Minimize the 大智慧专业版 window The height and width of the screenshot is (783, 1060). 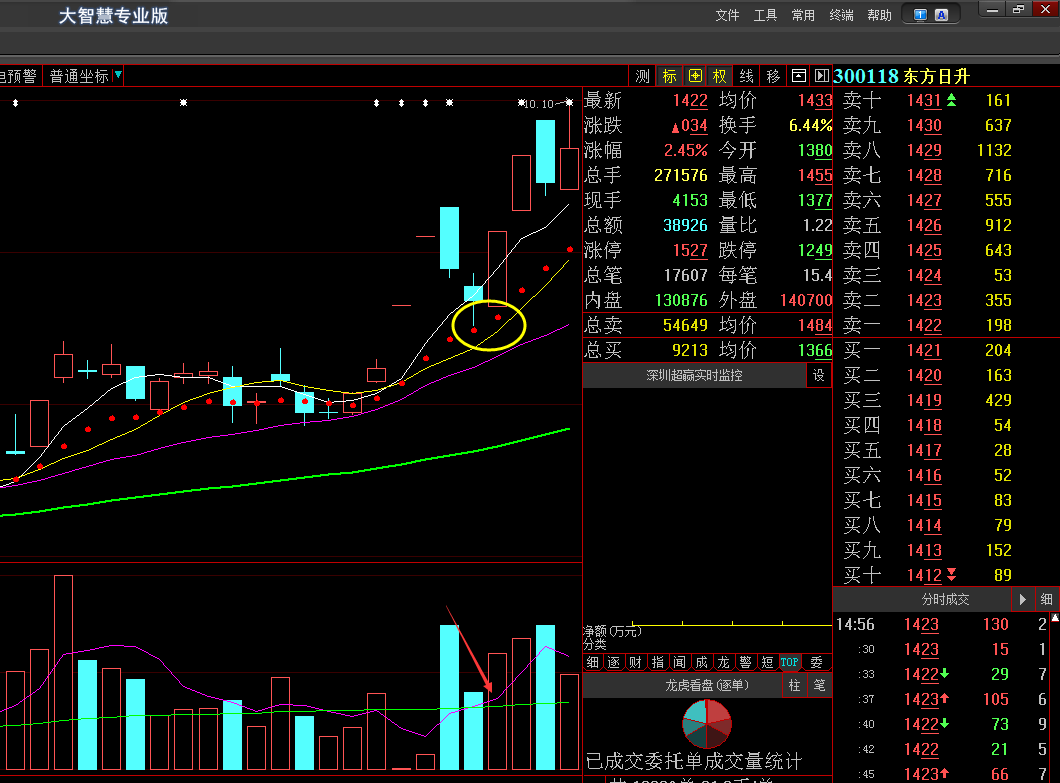click(992, 9)
